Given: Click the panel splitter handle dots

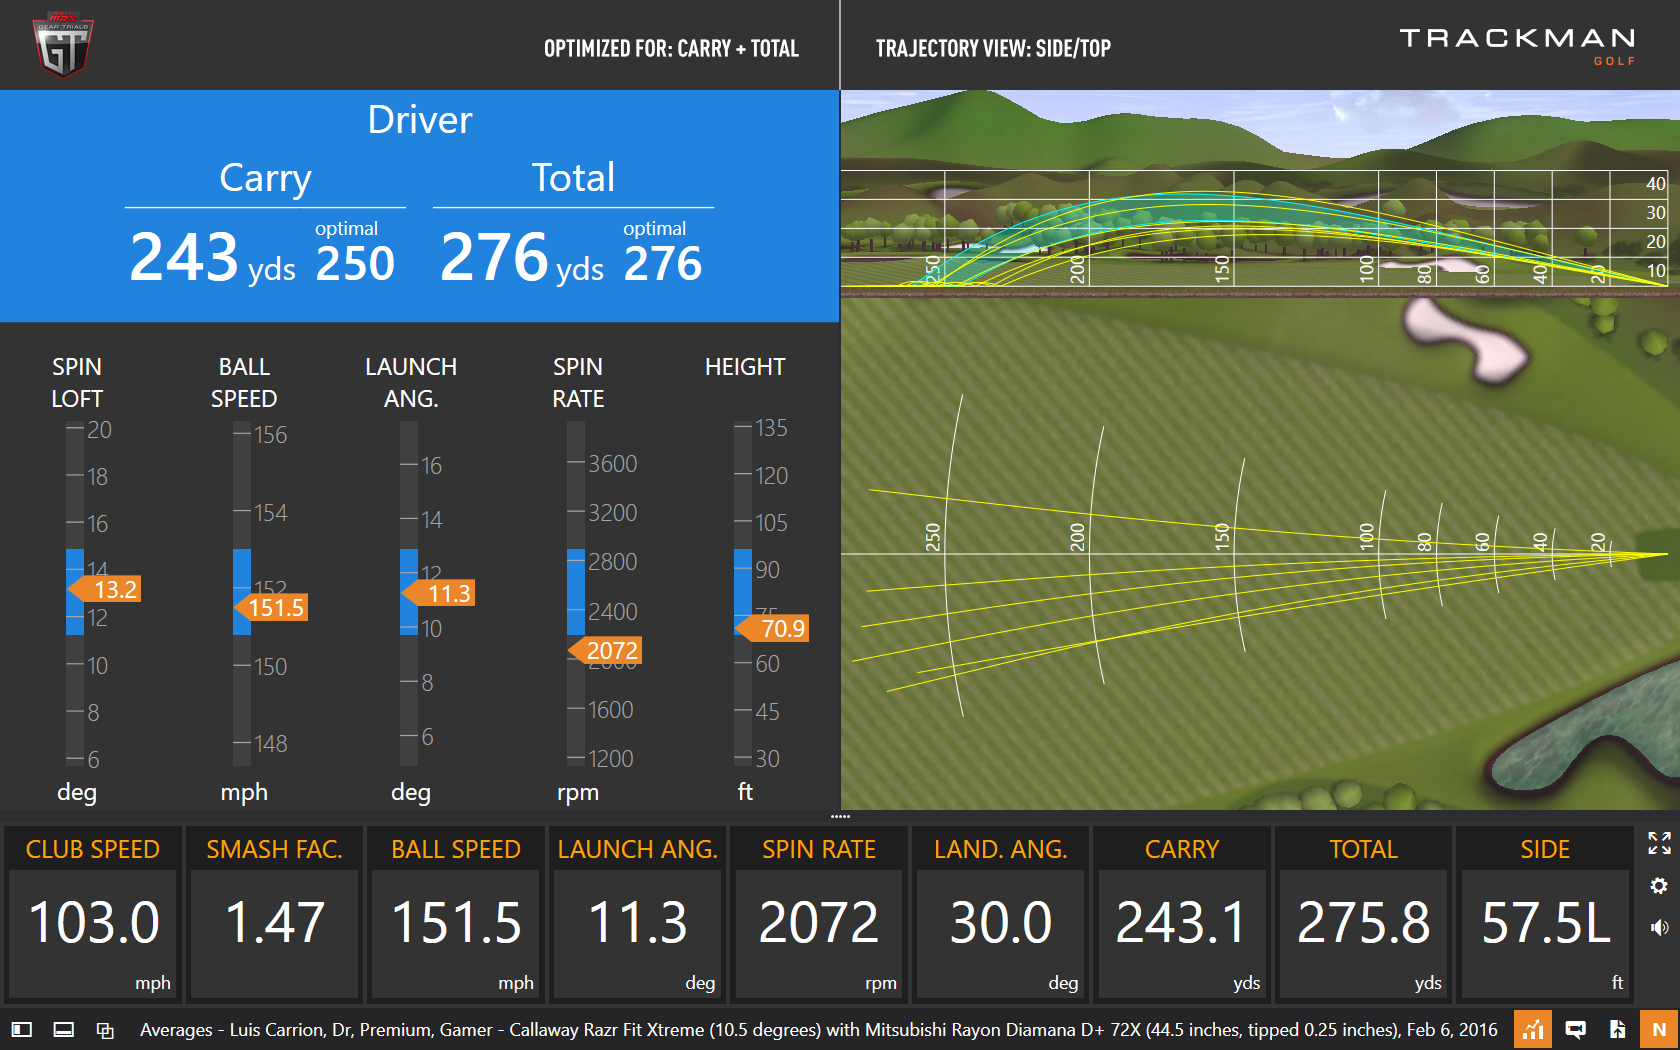Looking at the screenshot, I should pos(840,817).
